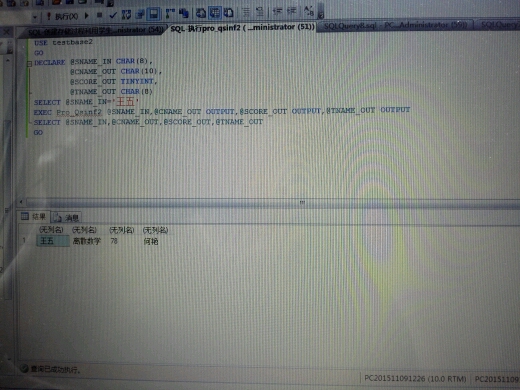Increase indent of selected code
This screenshot has height=390, width=520.
click(292, 11)
